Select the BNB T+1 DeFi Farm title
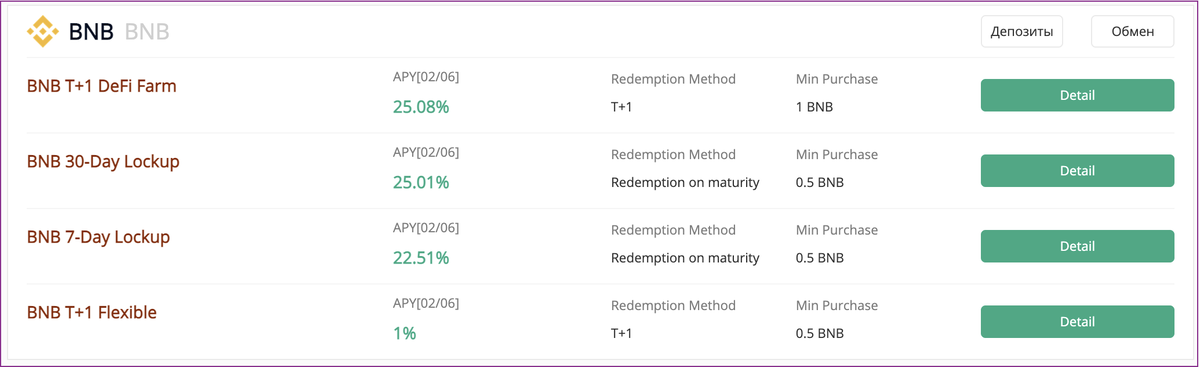This screenshot has width=1200, height=367. (101, 86)
